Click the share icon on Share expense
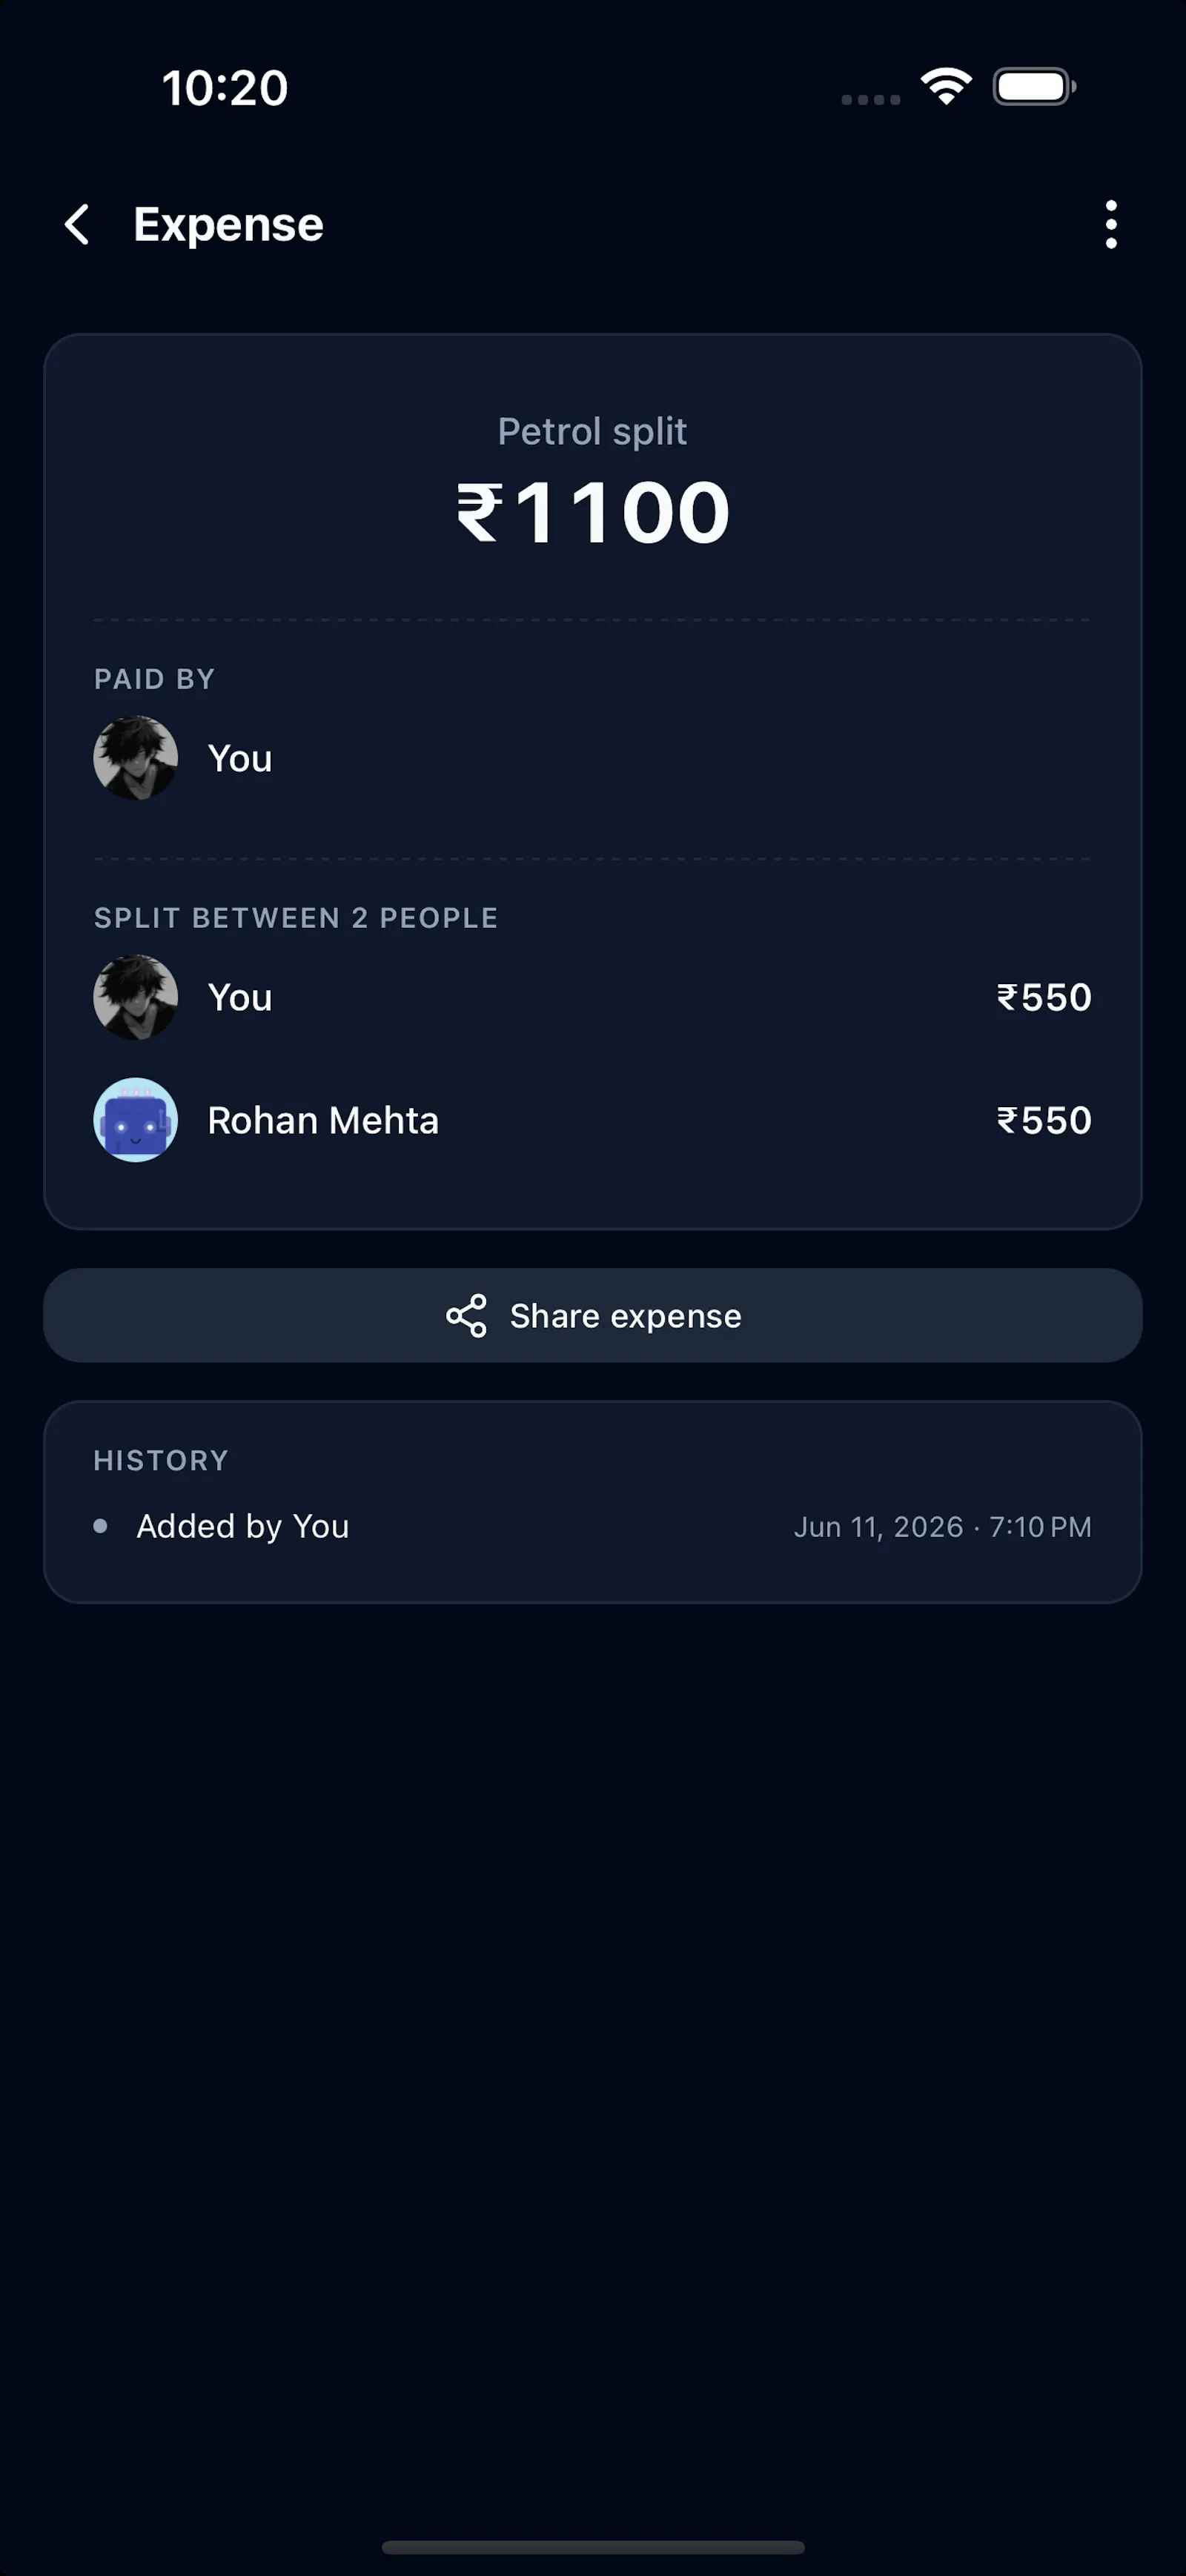1186x2576 pixels. pyautogui.click(x=467, y=1316)
